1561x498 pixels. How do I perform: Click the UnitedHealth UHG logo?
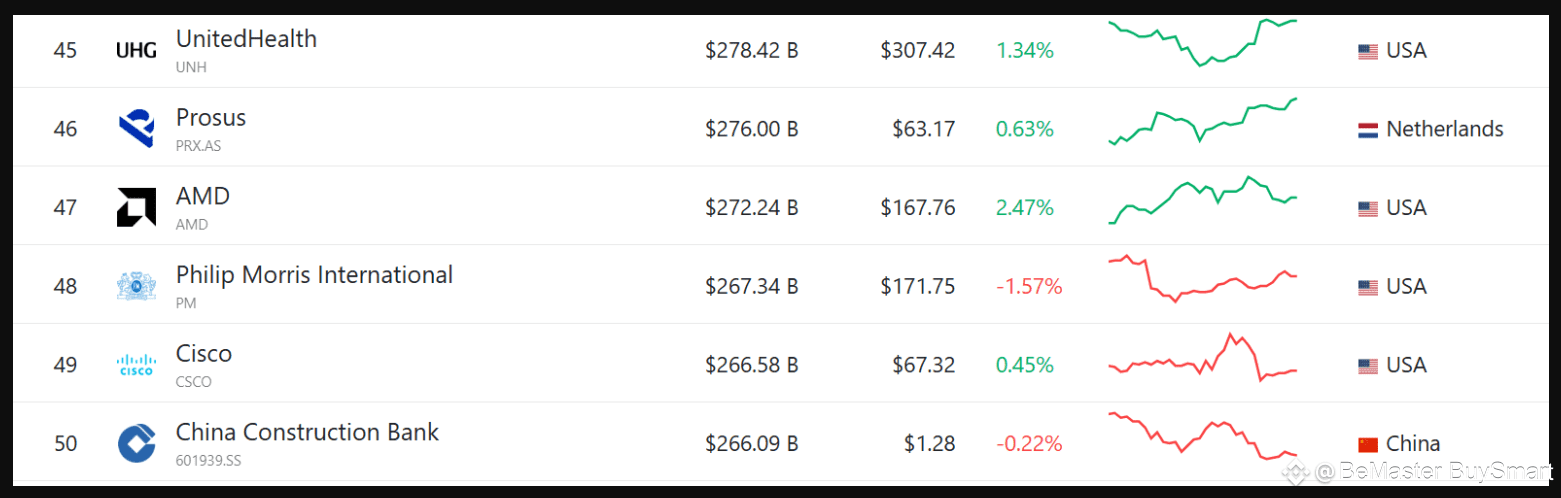(x=136, y=50)
